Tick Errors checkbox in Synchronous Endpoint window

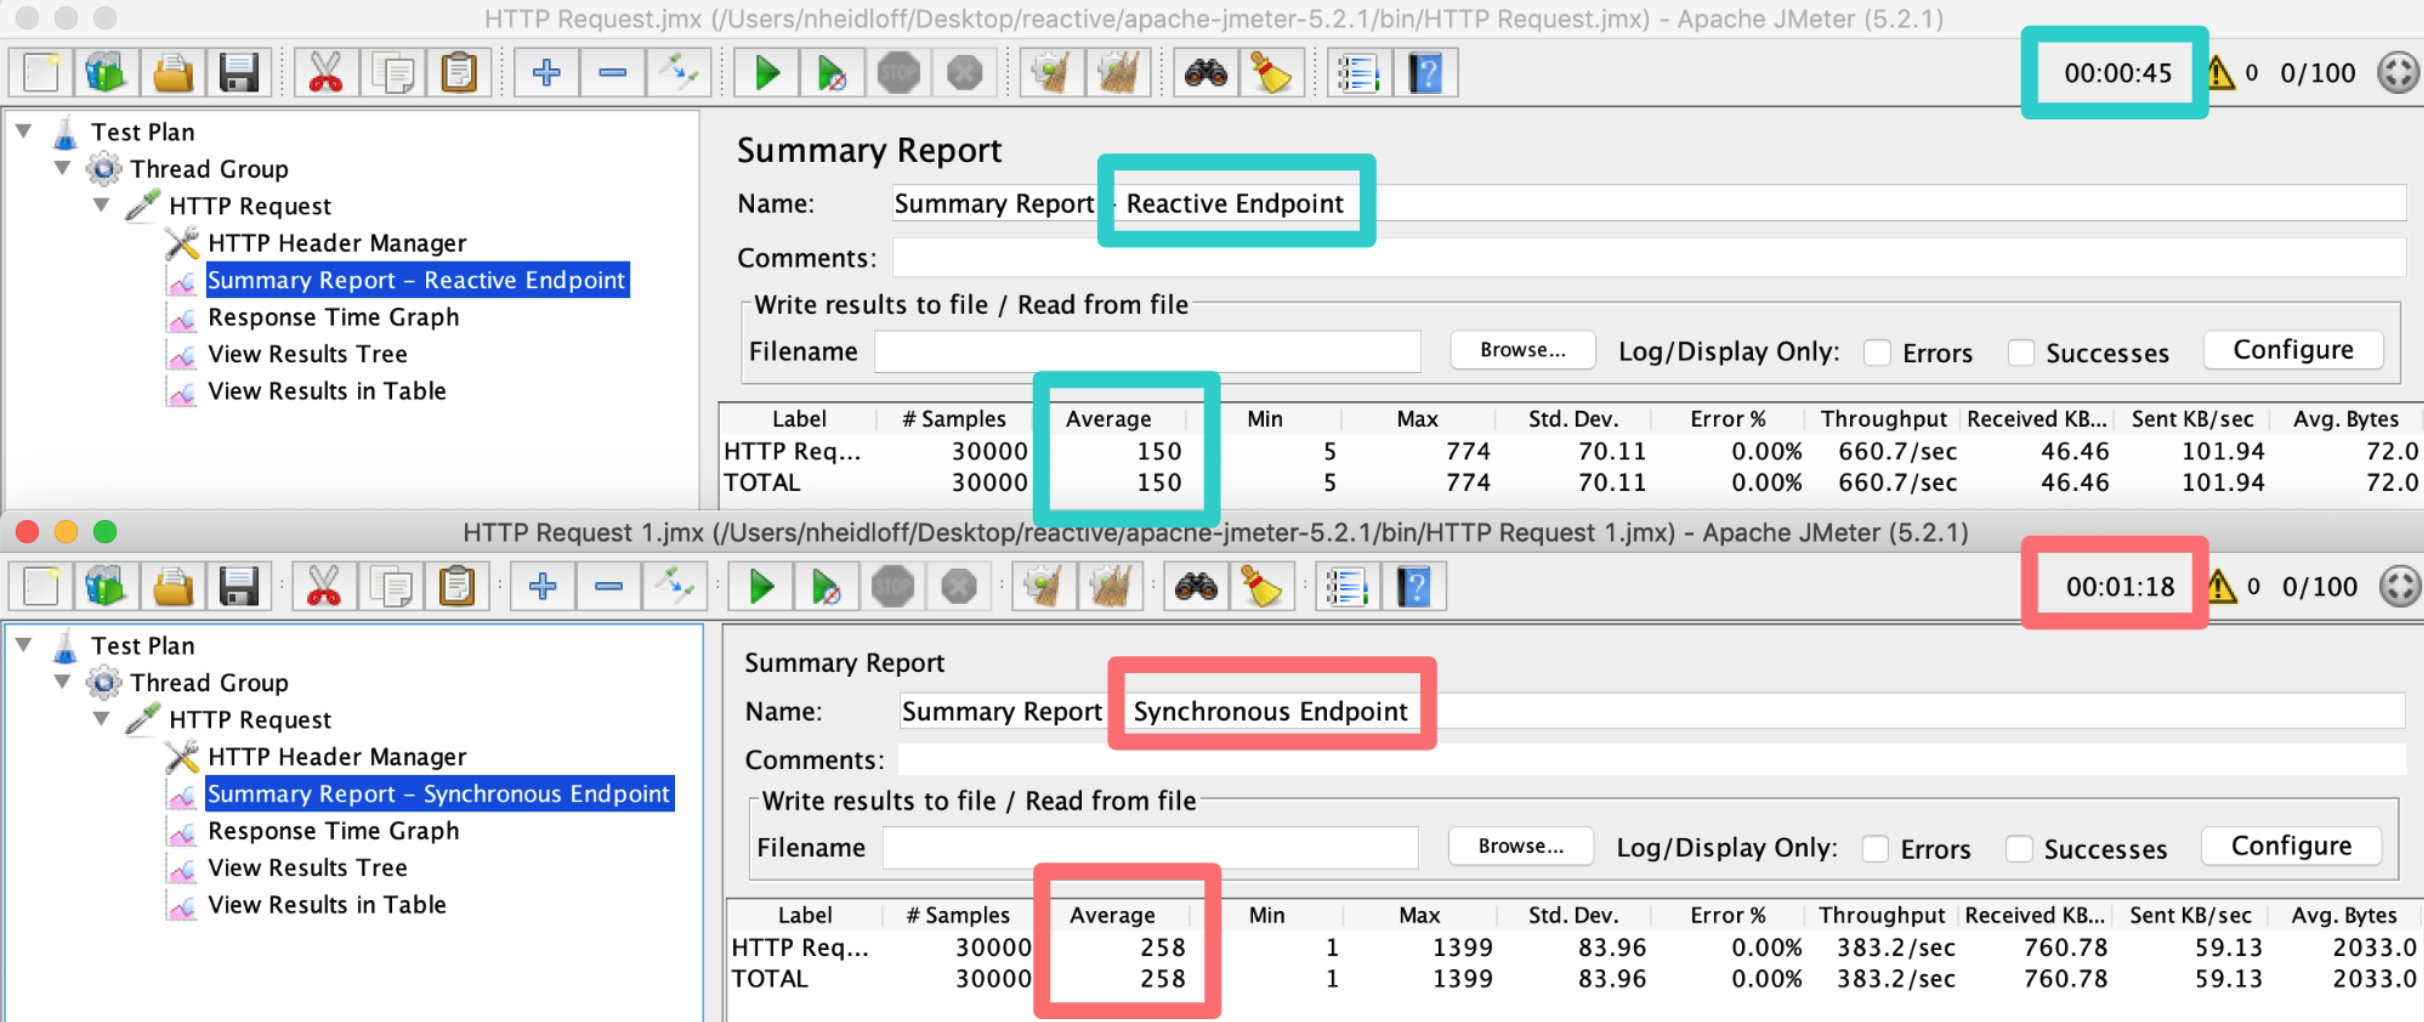click(1876, 849)
